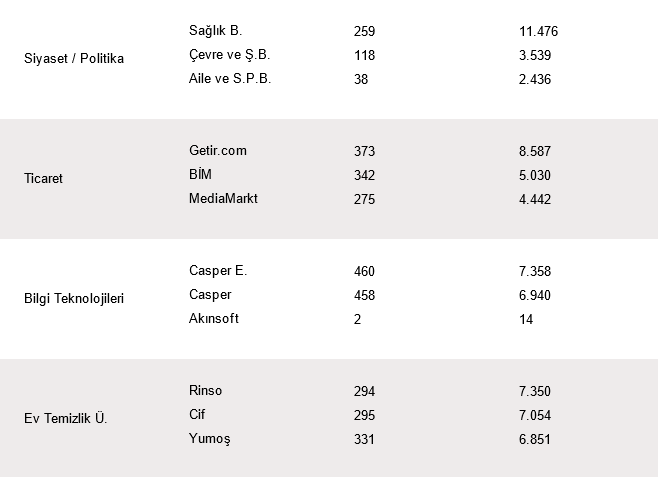Viewport: 658px width, 477px height.
Task: Select the value 6.851 next to Yumoş
Action: tap(535, 439)
